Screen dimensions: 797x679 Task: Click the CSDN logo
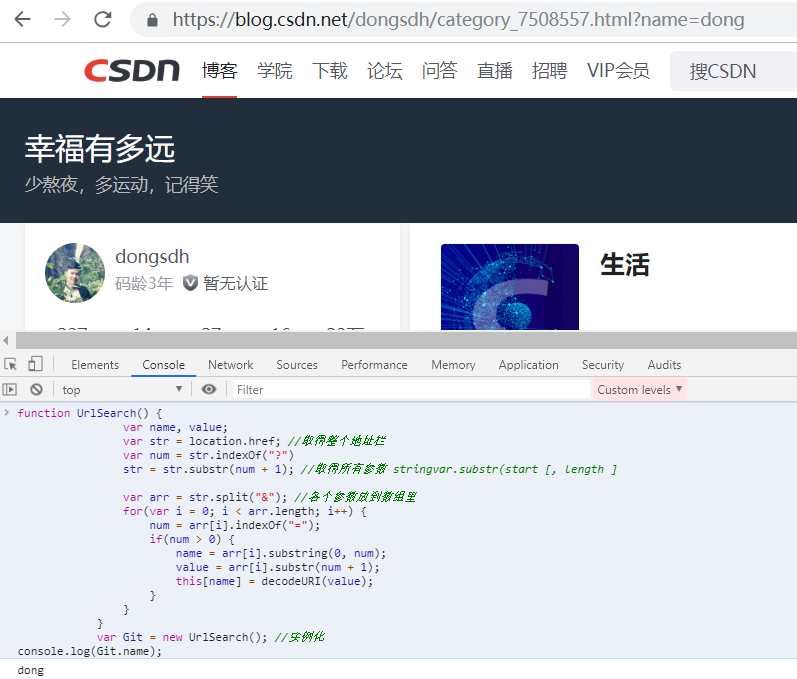pyautogui.click(x=132, y=70)
